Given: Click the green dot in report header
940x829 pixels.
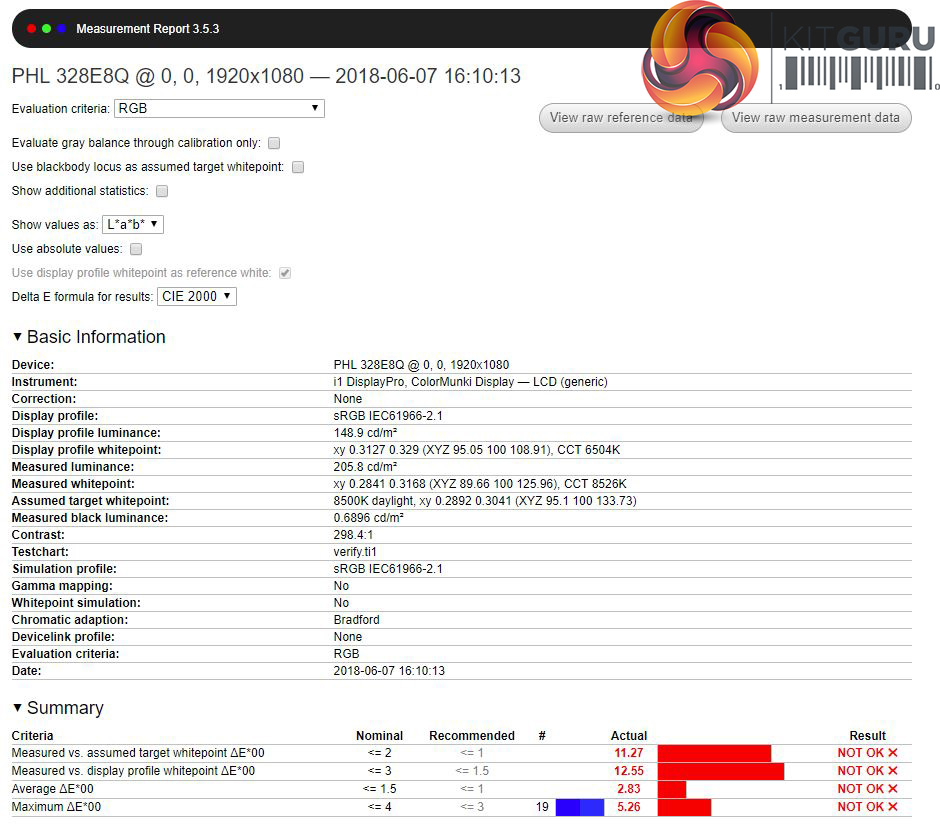Looking at the screenshot, I should (47, 28).
